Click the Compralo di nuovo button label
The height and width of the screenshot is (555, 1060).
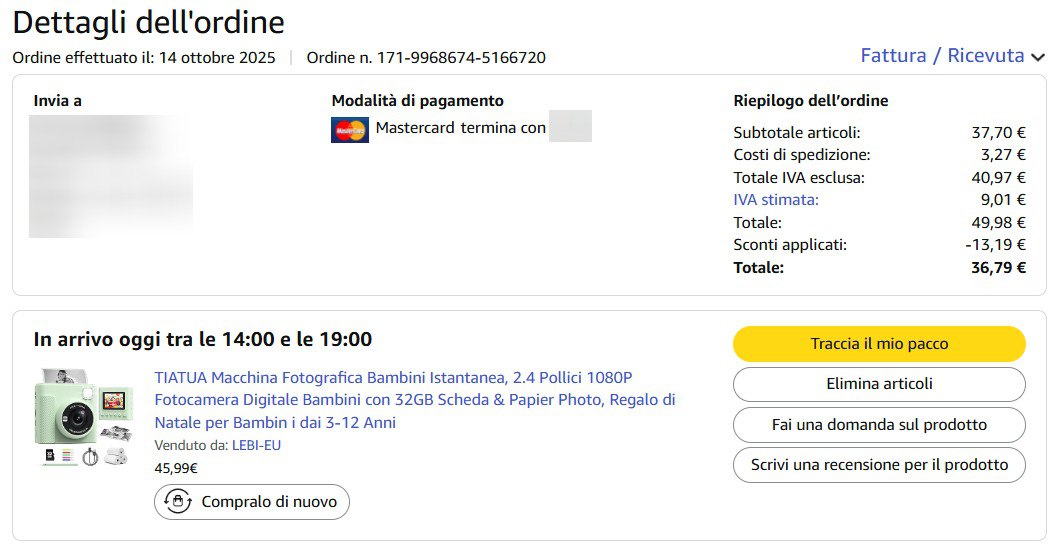point(268,502)
